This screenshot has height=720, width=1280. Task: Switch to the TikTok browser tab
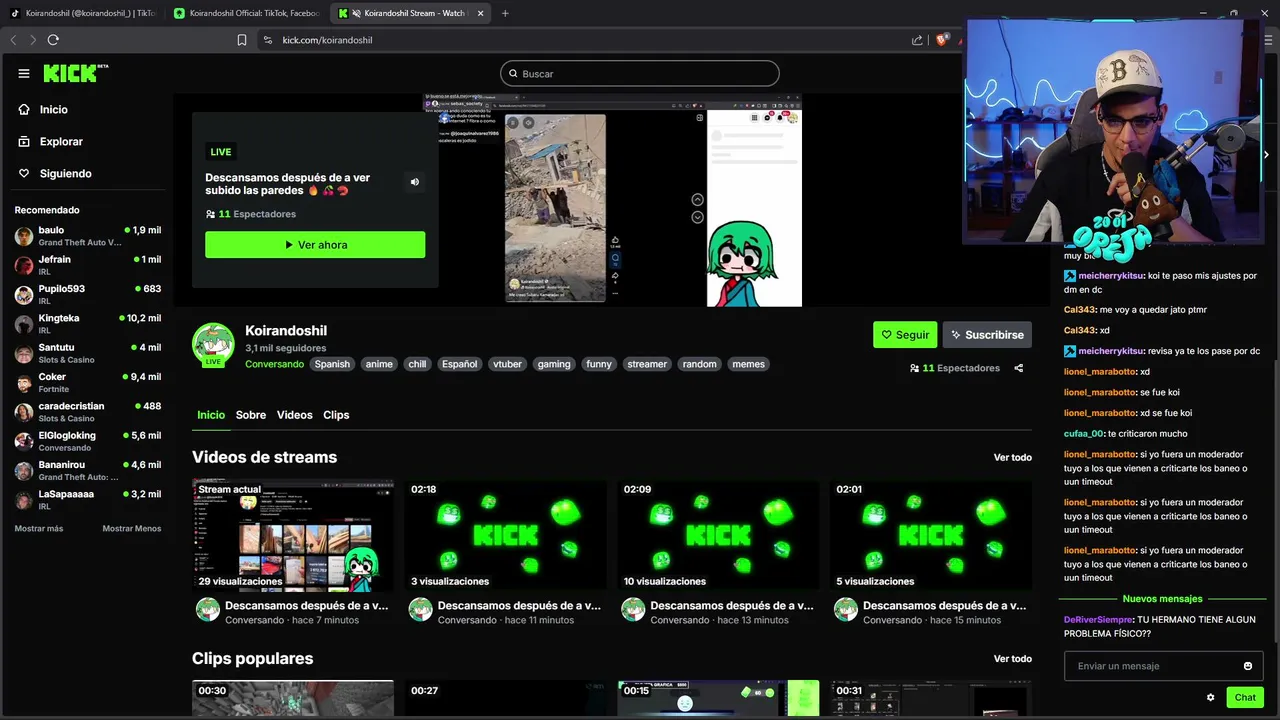[81, 13]
